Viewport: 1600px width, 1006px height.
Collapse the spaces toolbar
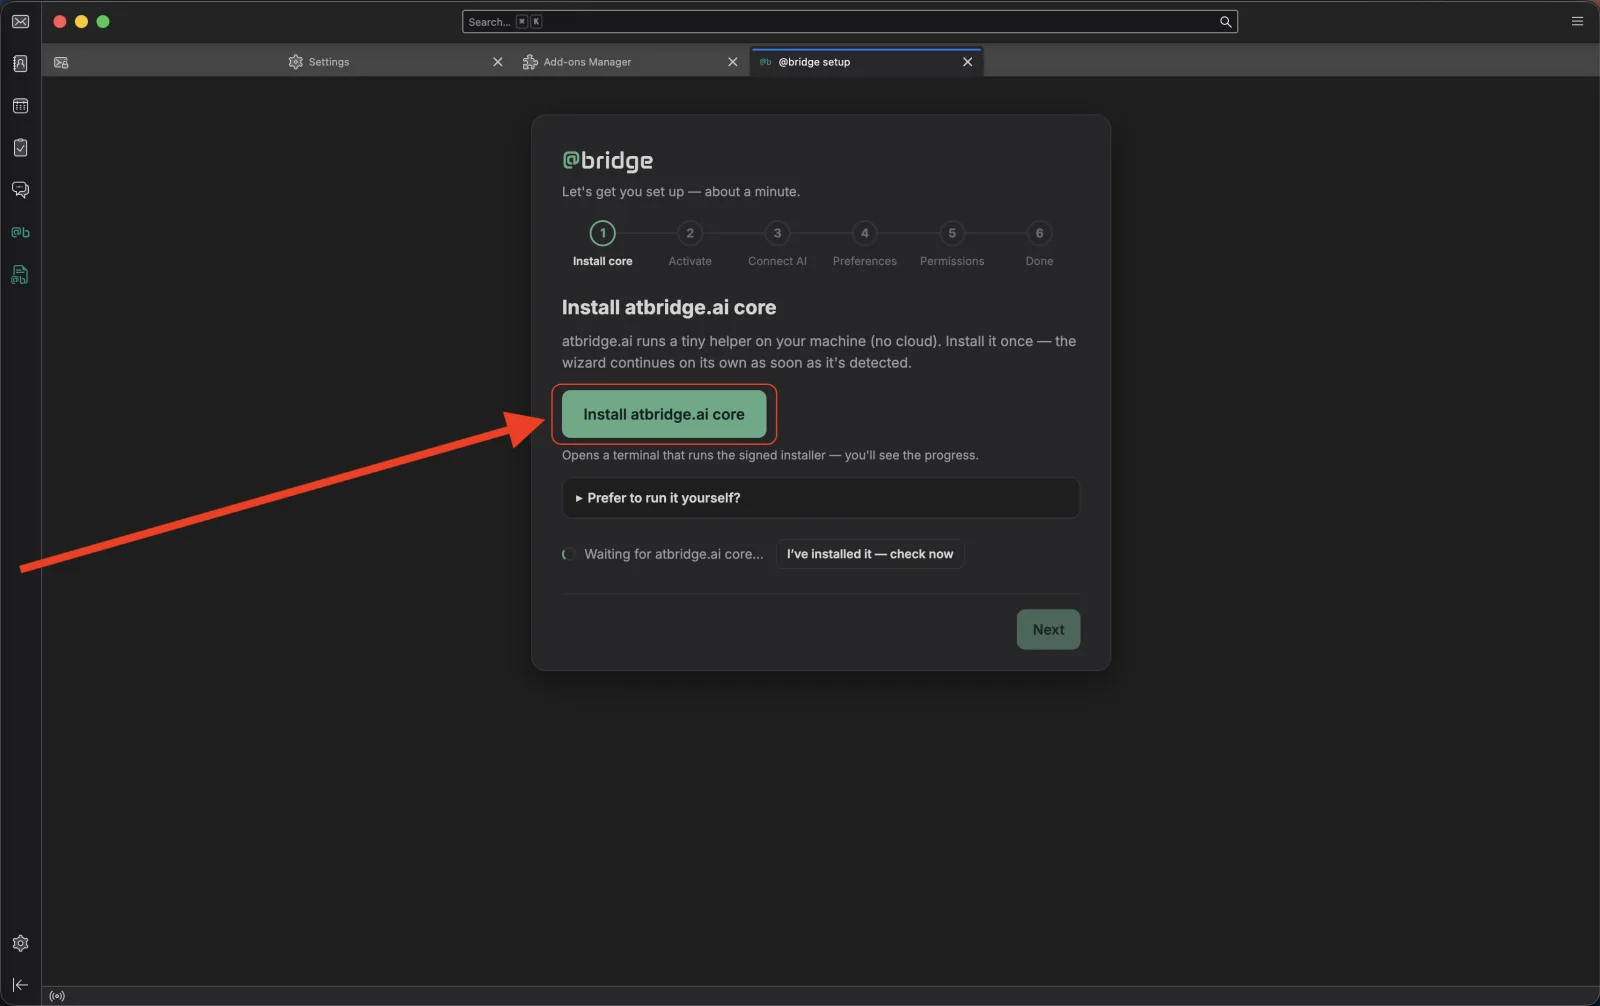[x=20, y=985]
